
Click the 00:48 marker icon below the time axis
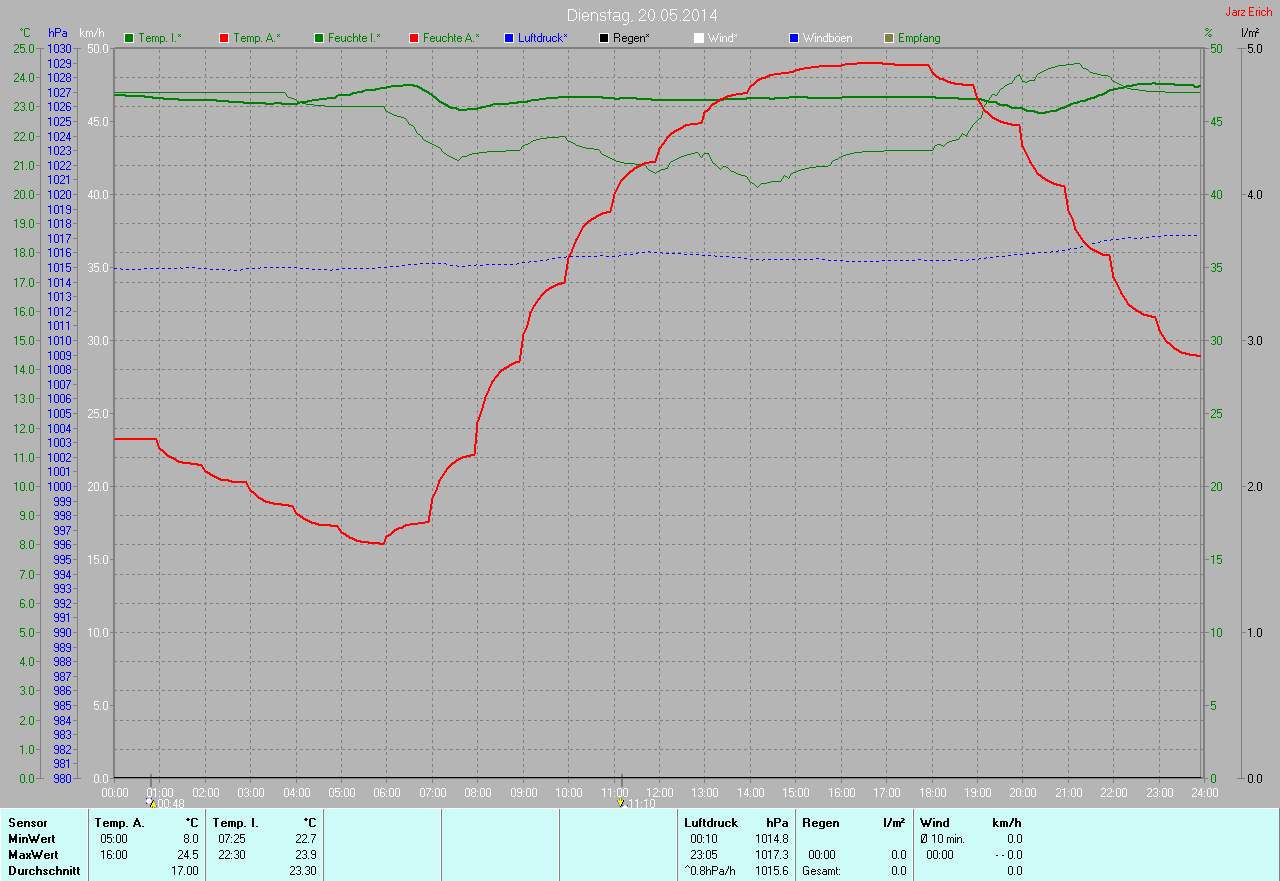pyautogui.click(x=150, y=802)
